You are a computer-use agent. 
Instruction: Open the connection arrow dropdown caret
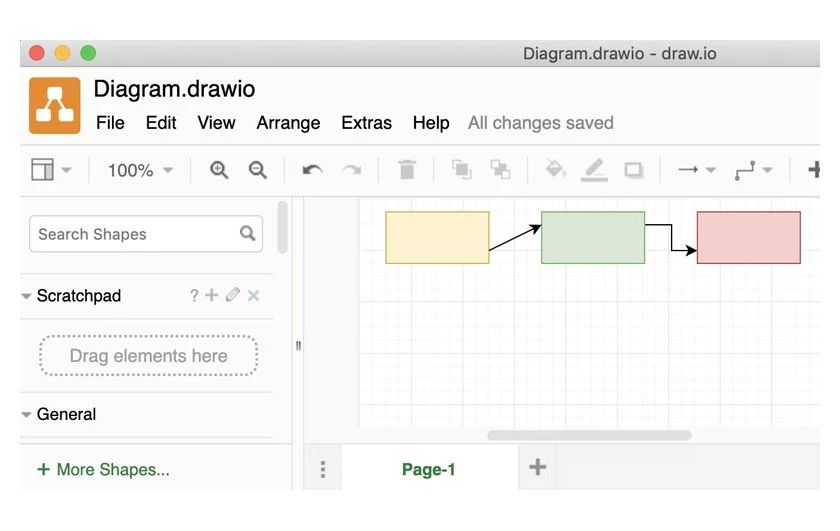pyautogui.click(x=711, y=170)
